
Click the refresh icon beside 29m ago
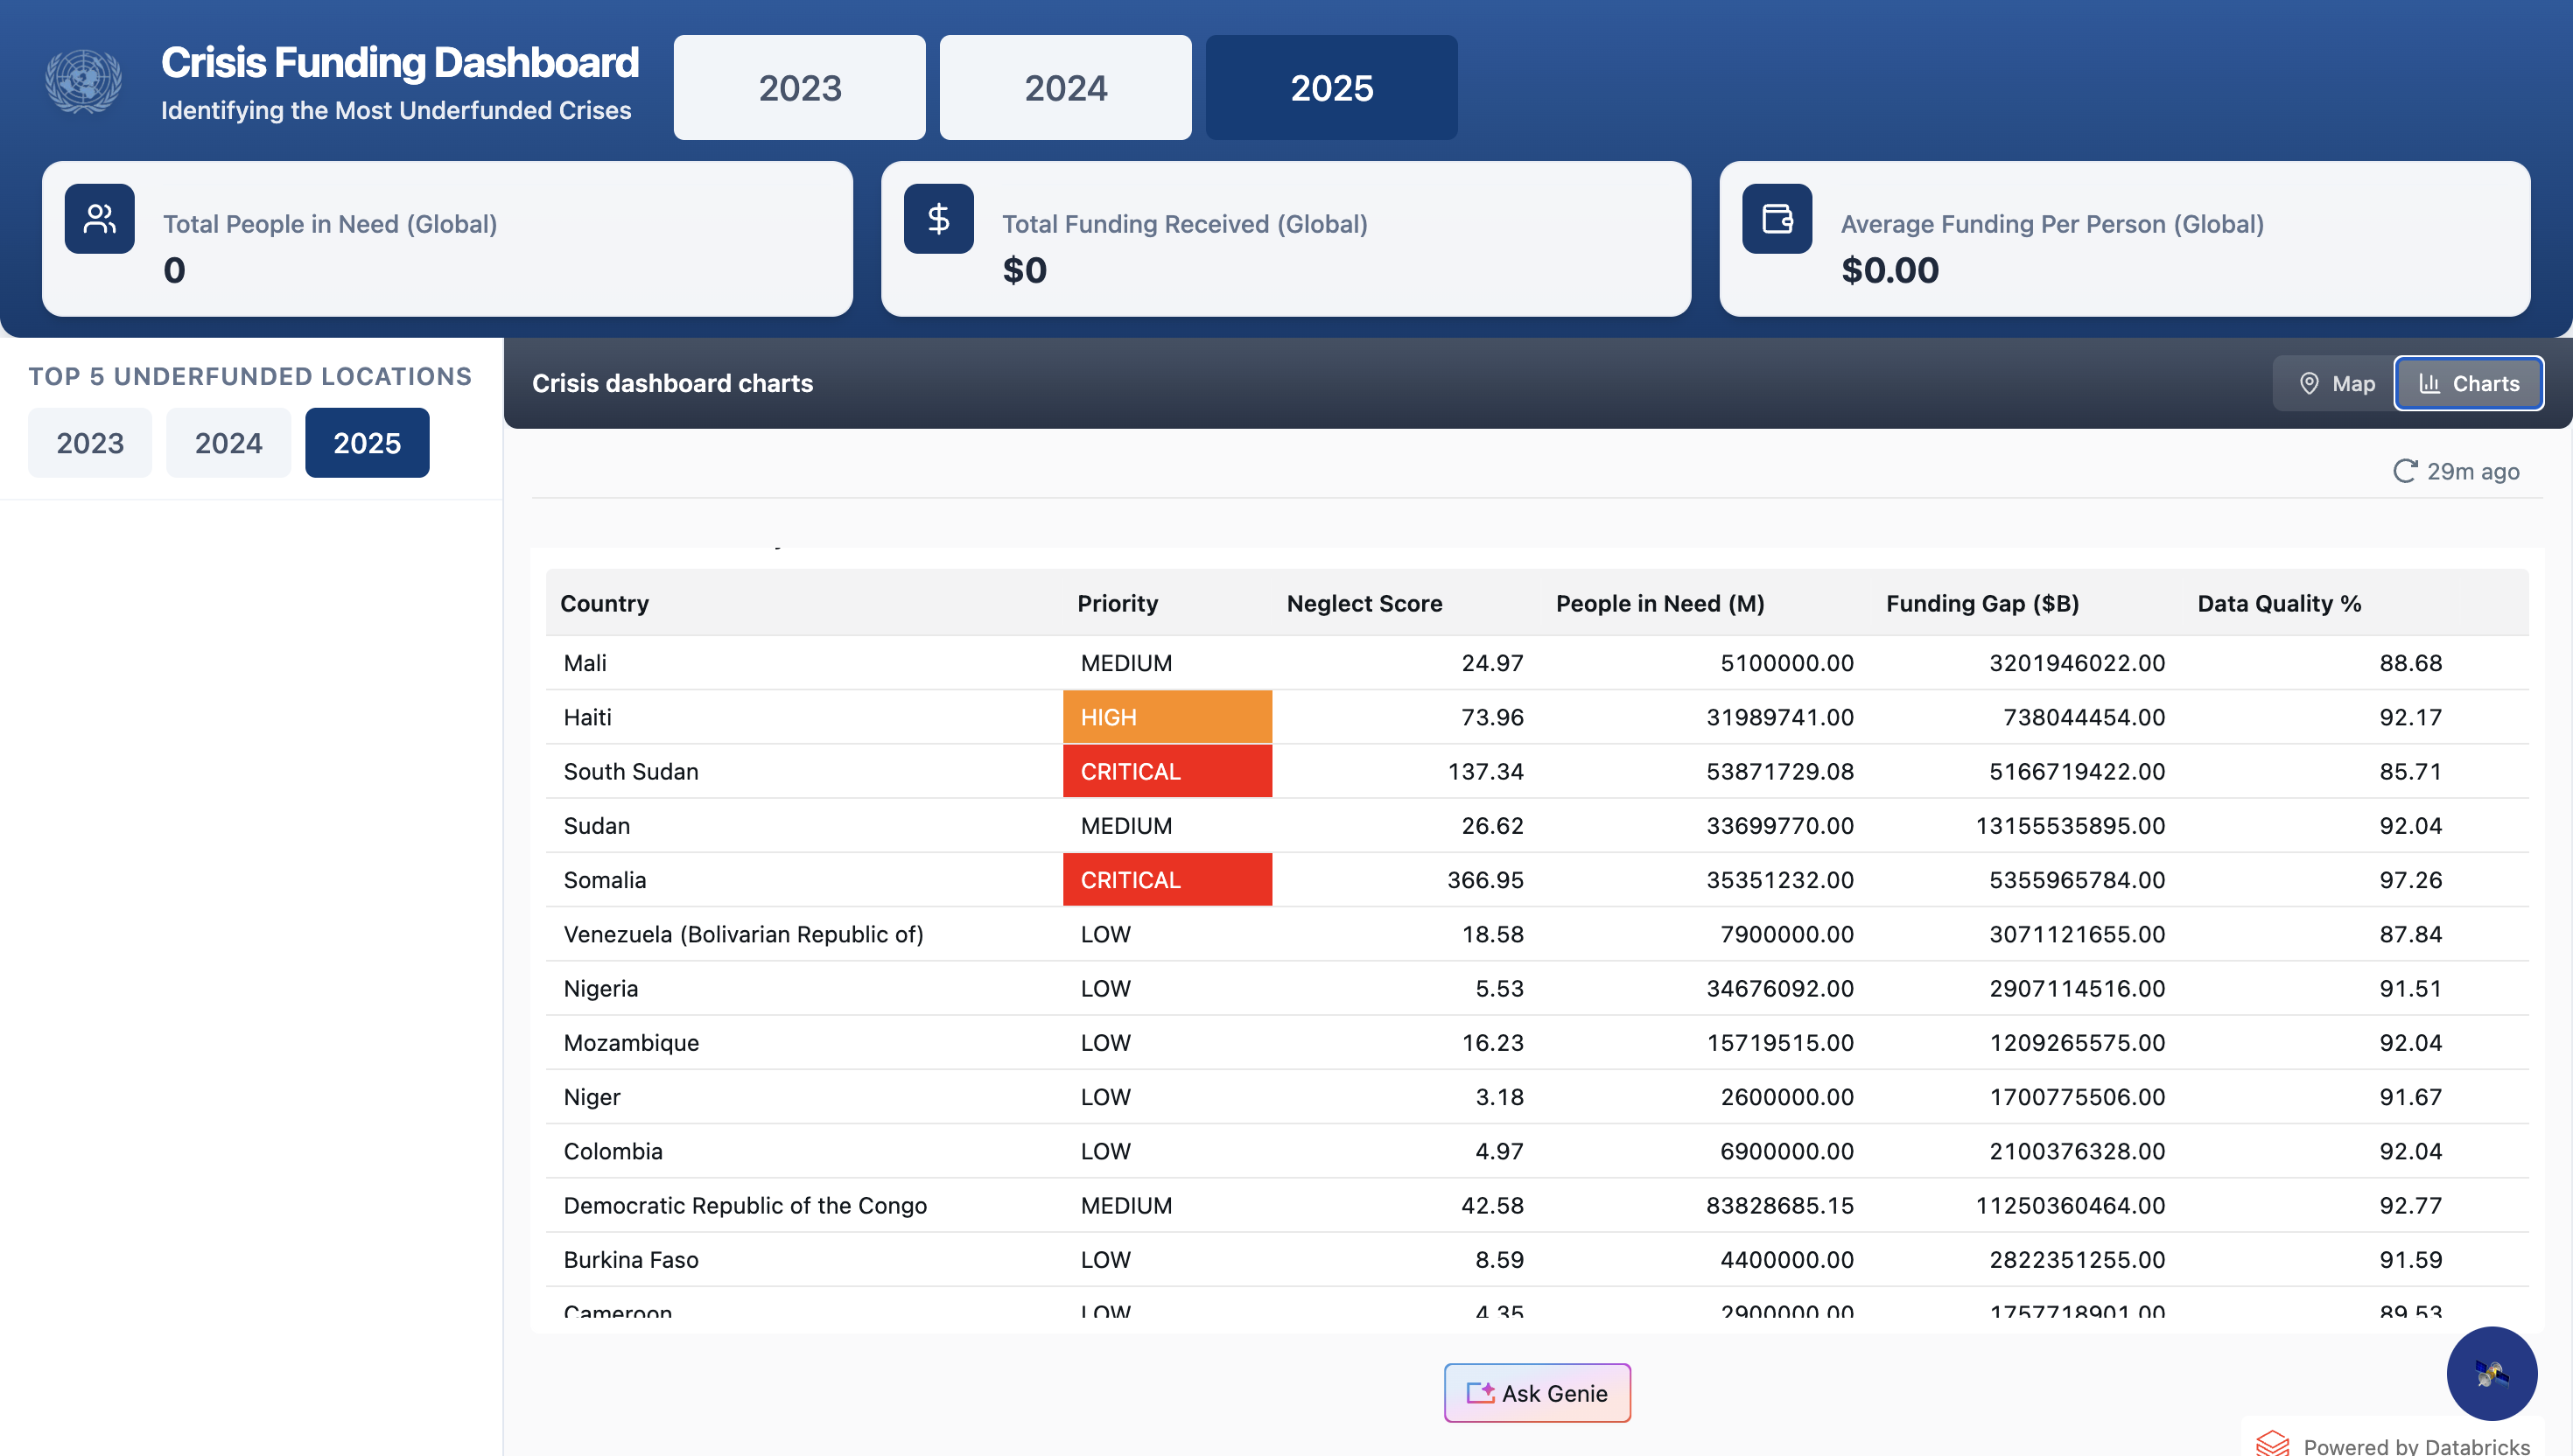2404,471
